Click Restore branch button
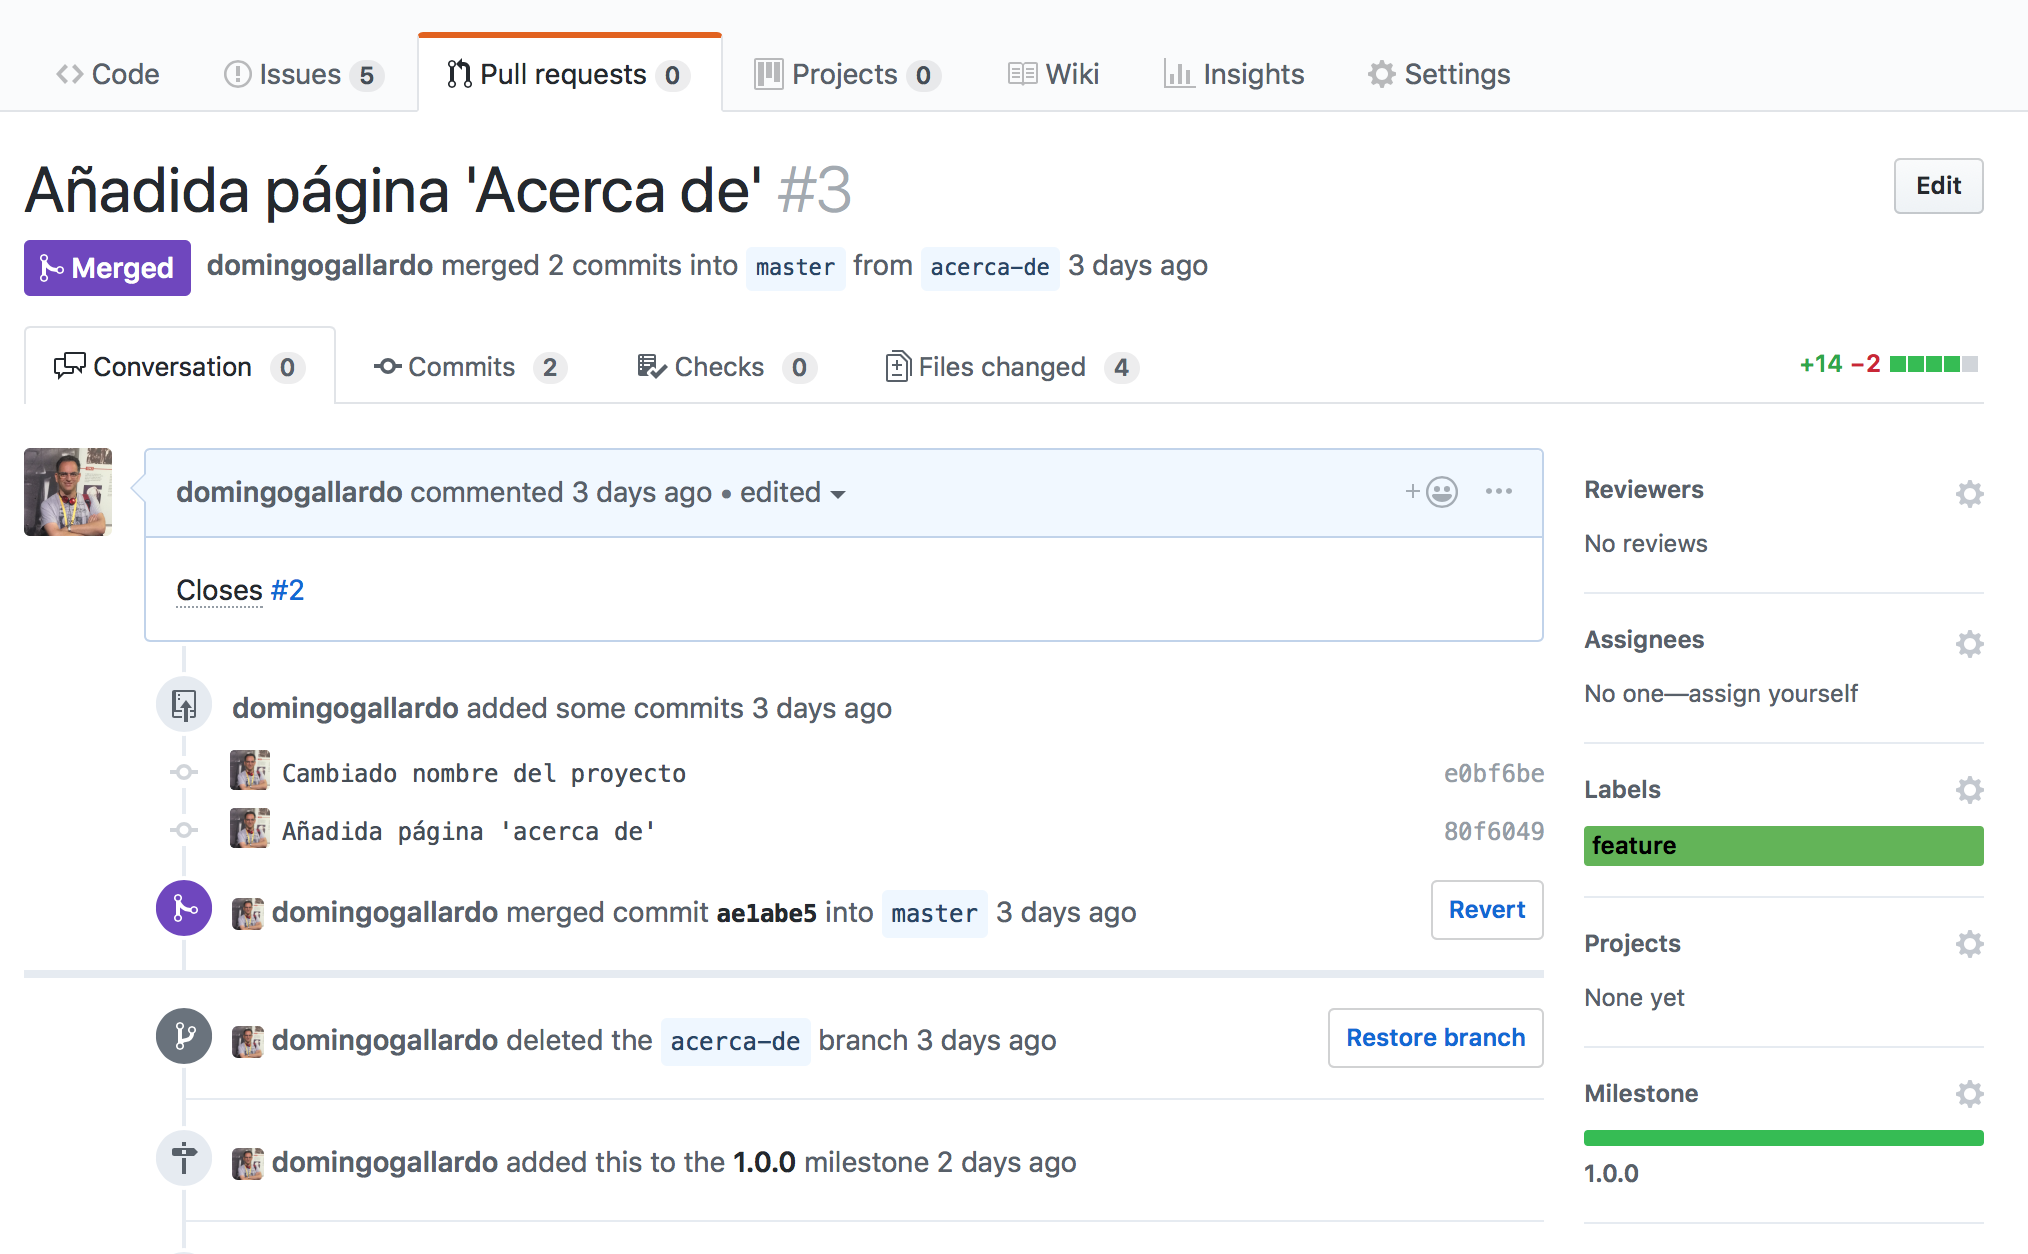The image size is (2028, 1254). pyautogui.click(x=1435, y=1038)
